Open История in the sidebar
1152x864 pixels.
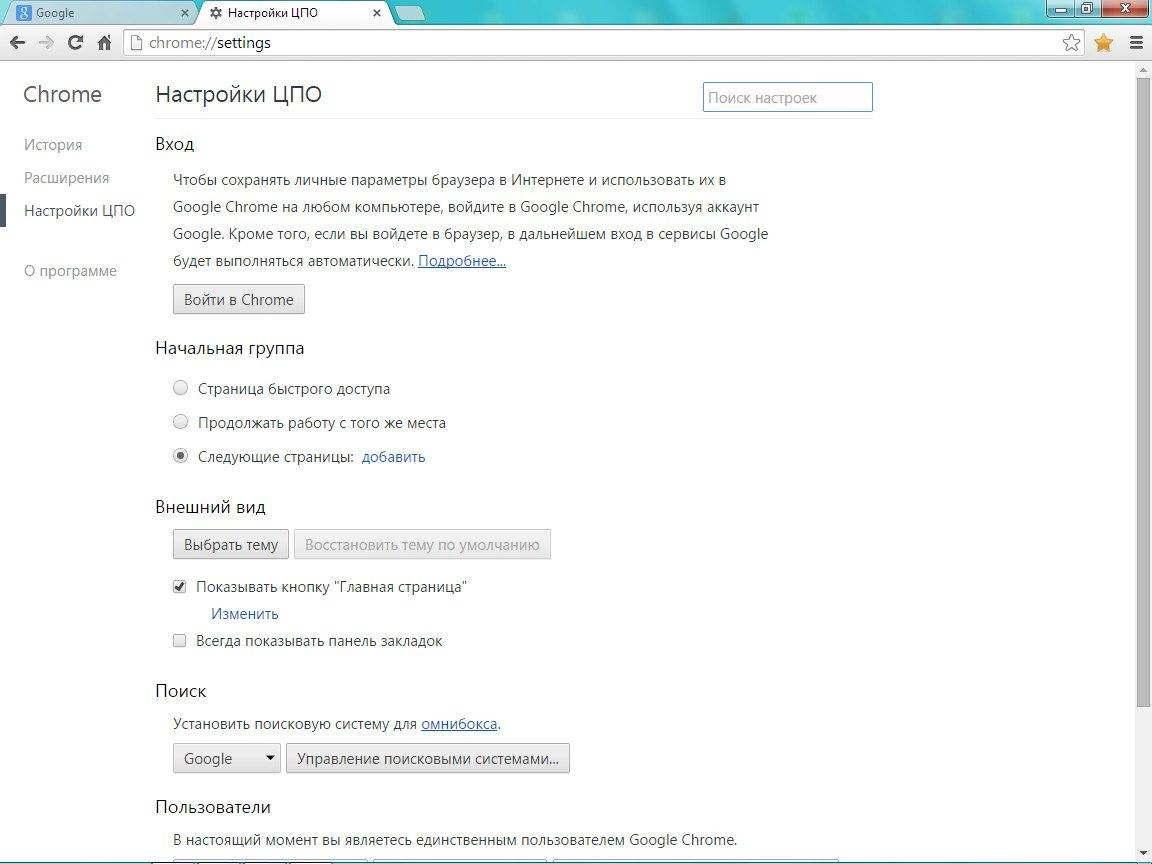click(x=53, y=145)
